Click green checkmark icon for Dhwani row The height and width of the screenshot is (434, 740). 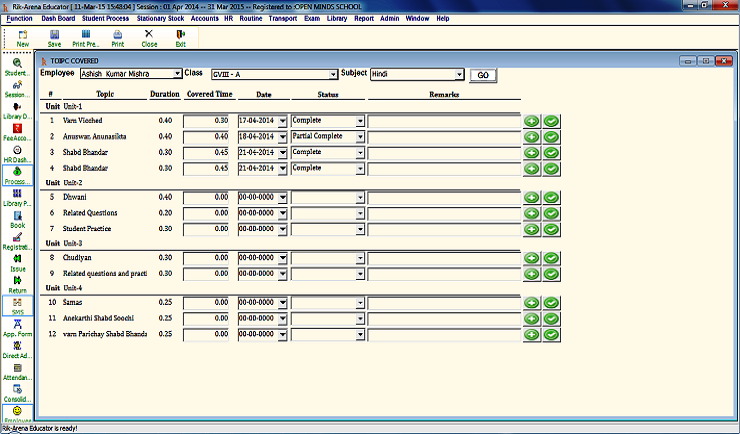pyautogui.click(x=551, y=198)
